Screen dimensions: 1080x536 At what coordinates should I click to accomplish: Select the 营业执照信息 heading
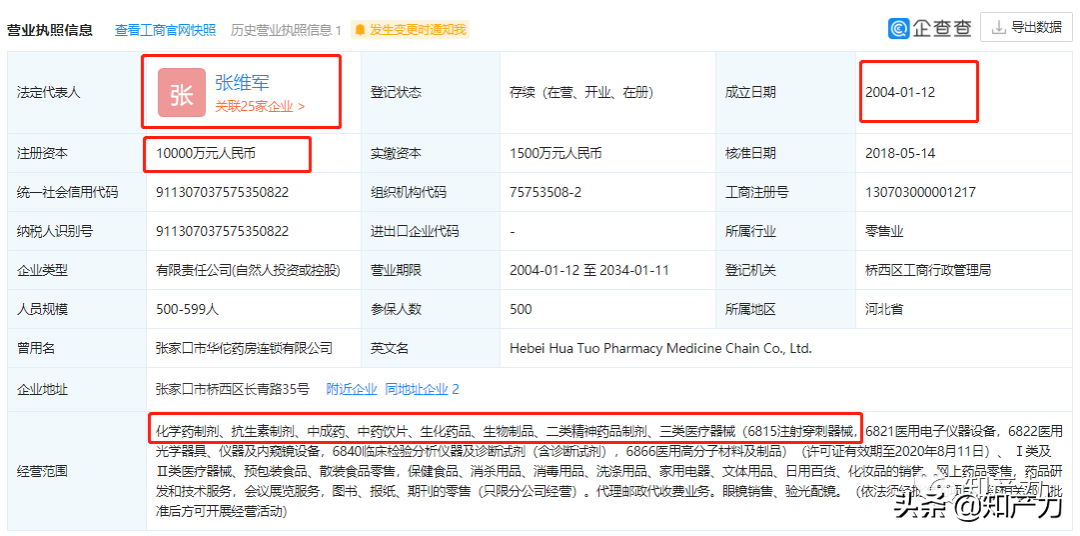50,30
